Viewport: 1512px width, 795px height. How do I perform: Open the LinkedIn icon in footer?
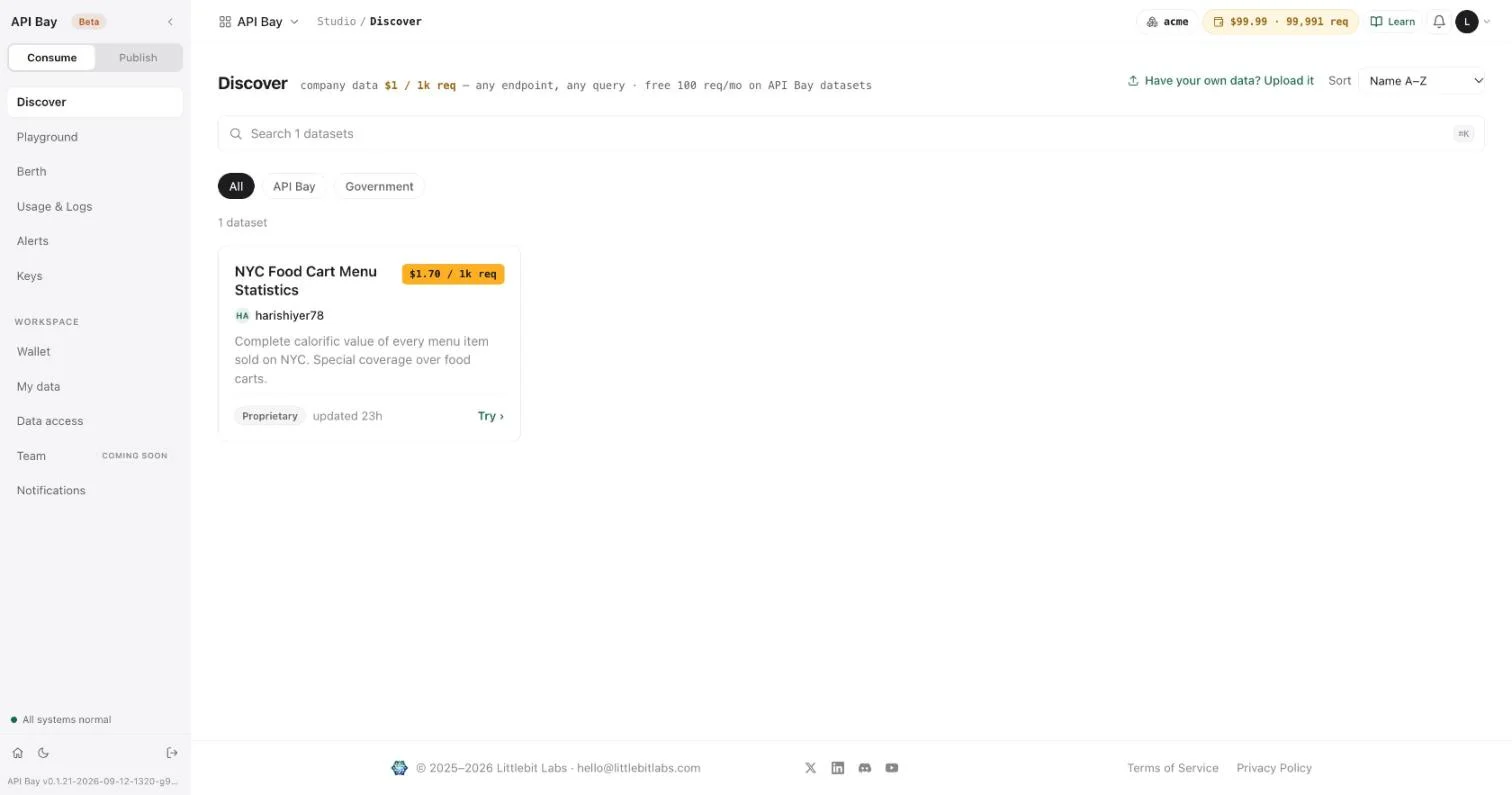click(x=838, y=768)
